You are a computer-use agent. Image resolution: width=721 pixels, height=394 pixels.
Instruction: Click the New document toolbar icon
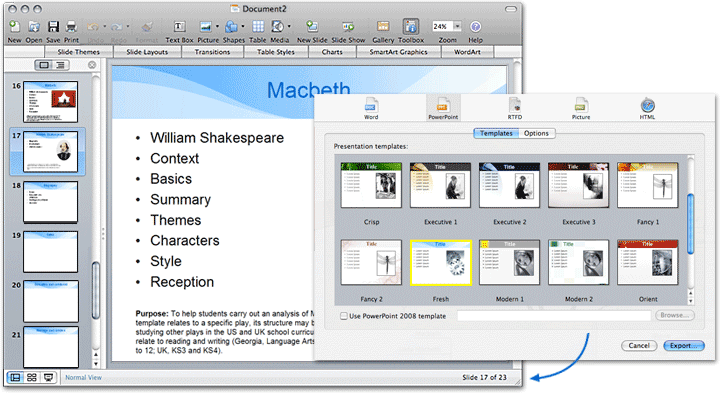(14, 27)
